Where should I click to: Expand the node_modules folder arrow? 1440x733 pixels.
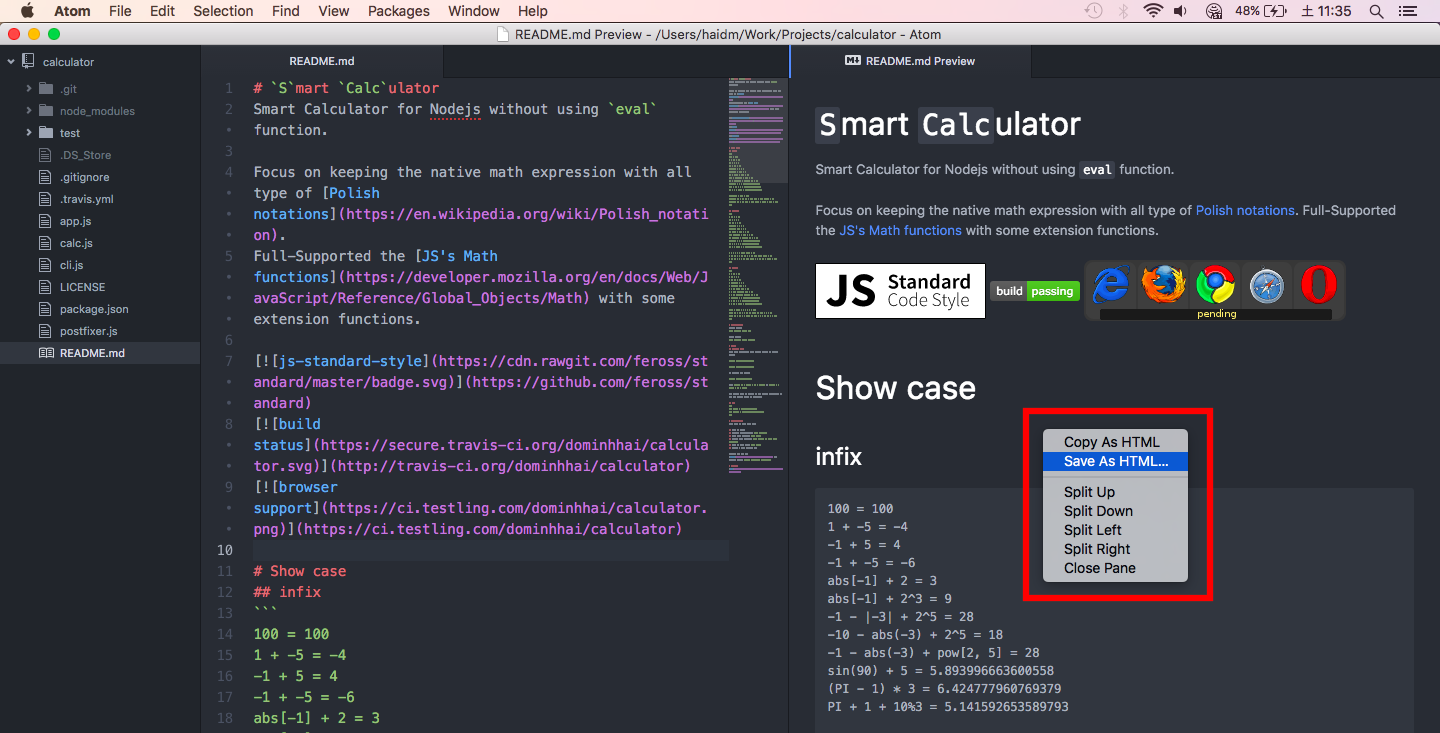(29, 111)
